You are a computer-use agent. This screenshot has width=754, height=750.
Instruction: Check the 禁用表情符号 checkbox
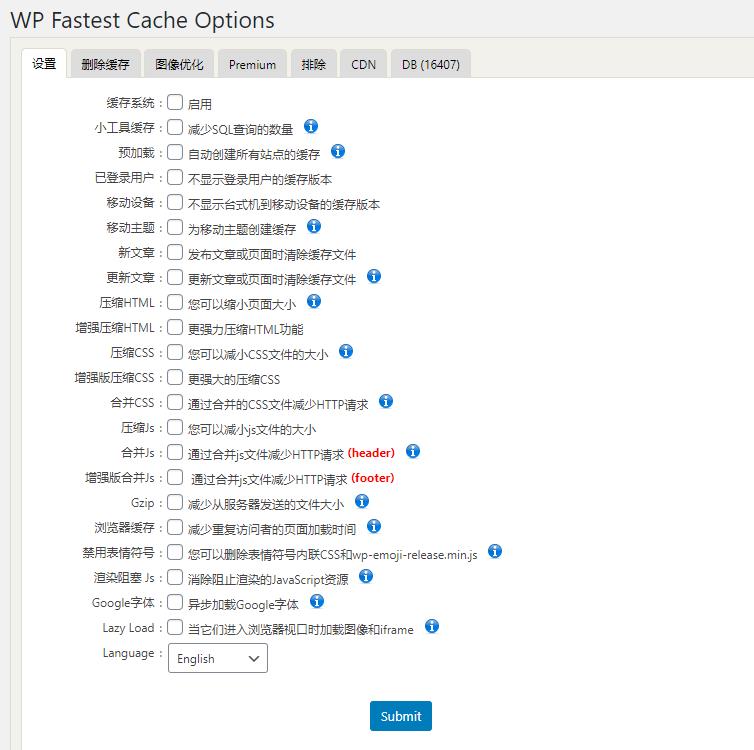pyautogui.click(x=175, y=552)
